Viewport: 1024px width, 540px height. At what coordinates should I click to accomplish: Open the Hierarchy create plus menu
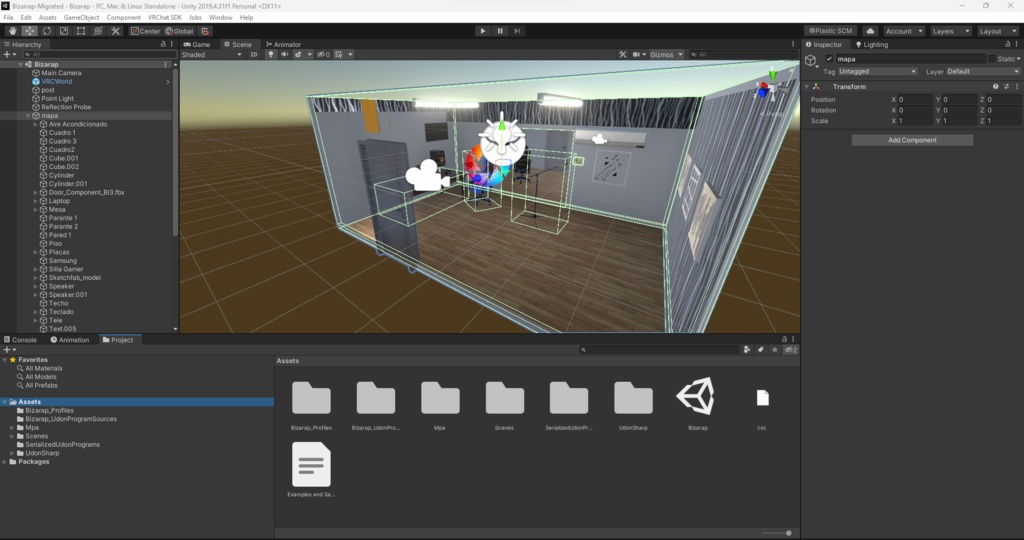pos(9,54)
